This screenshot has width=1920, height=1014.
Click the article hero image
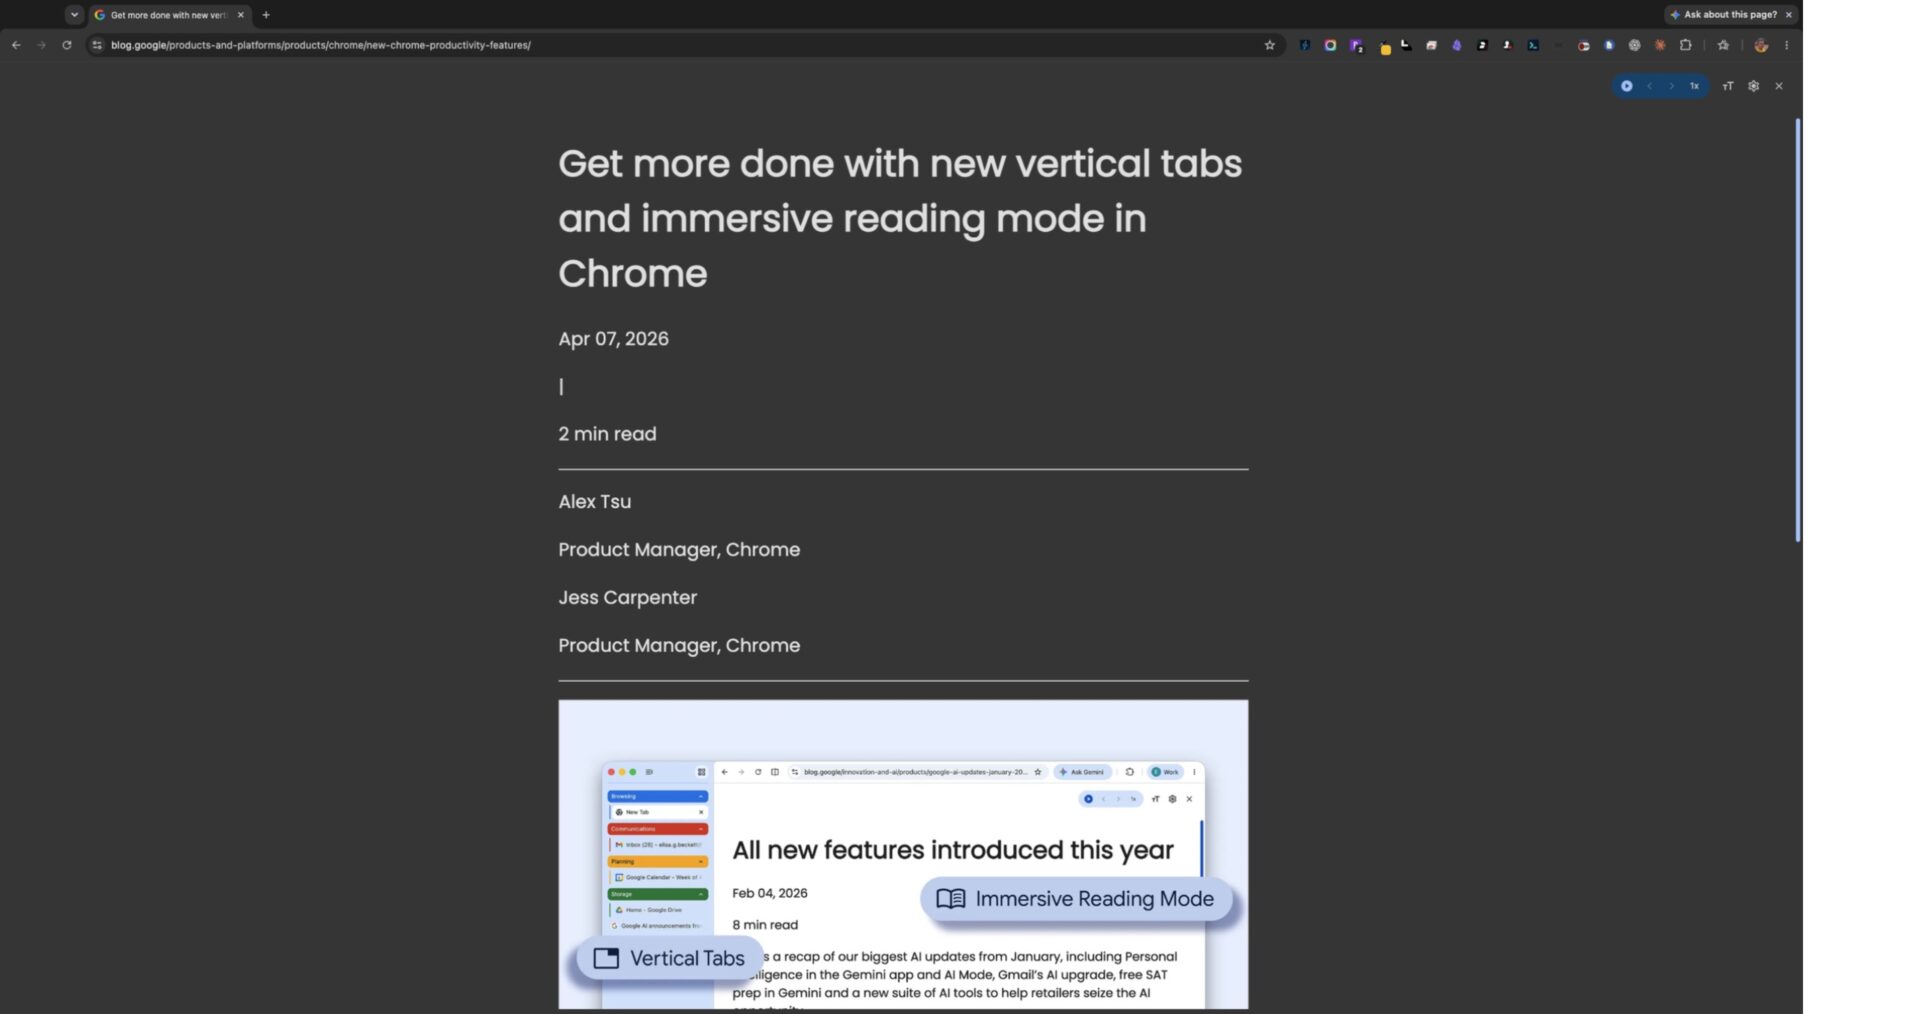pos(903,854)
